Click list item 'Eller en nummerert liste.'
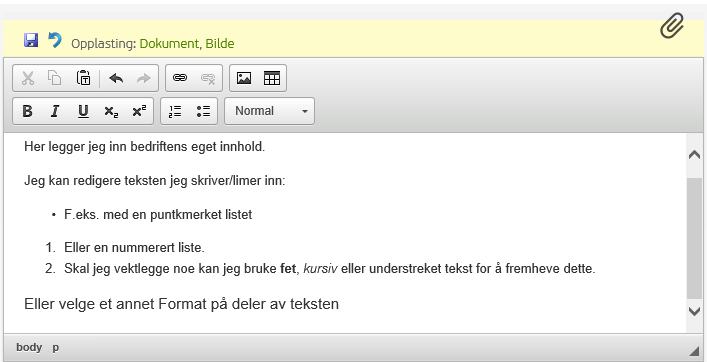This screenshot has width=707, height=362. 134,248
